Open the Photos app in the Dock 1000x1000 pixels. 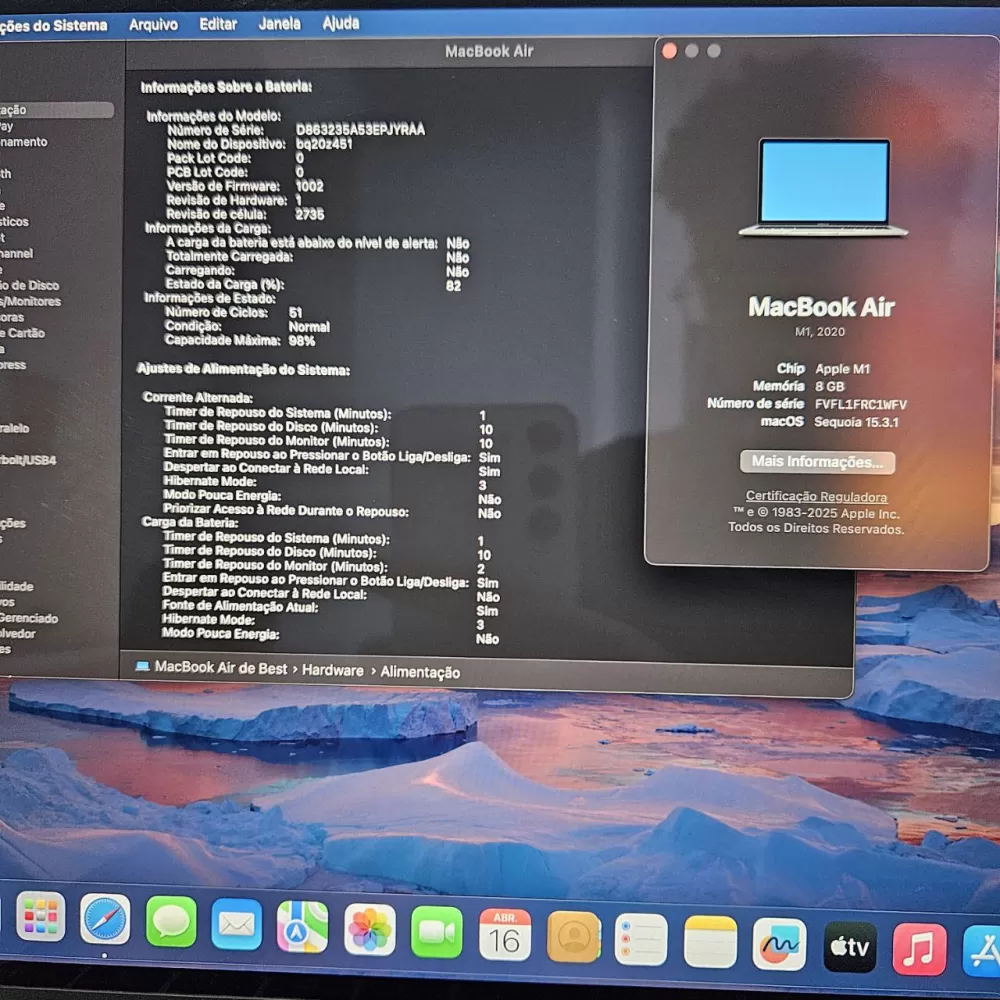point(370,929)
